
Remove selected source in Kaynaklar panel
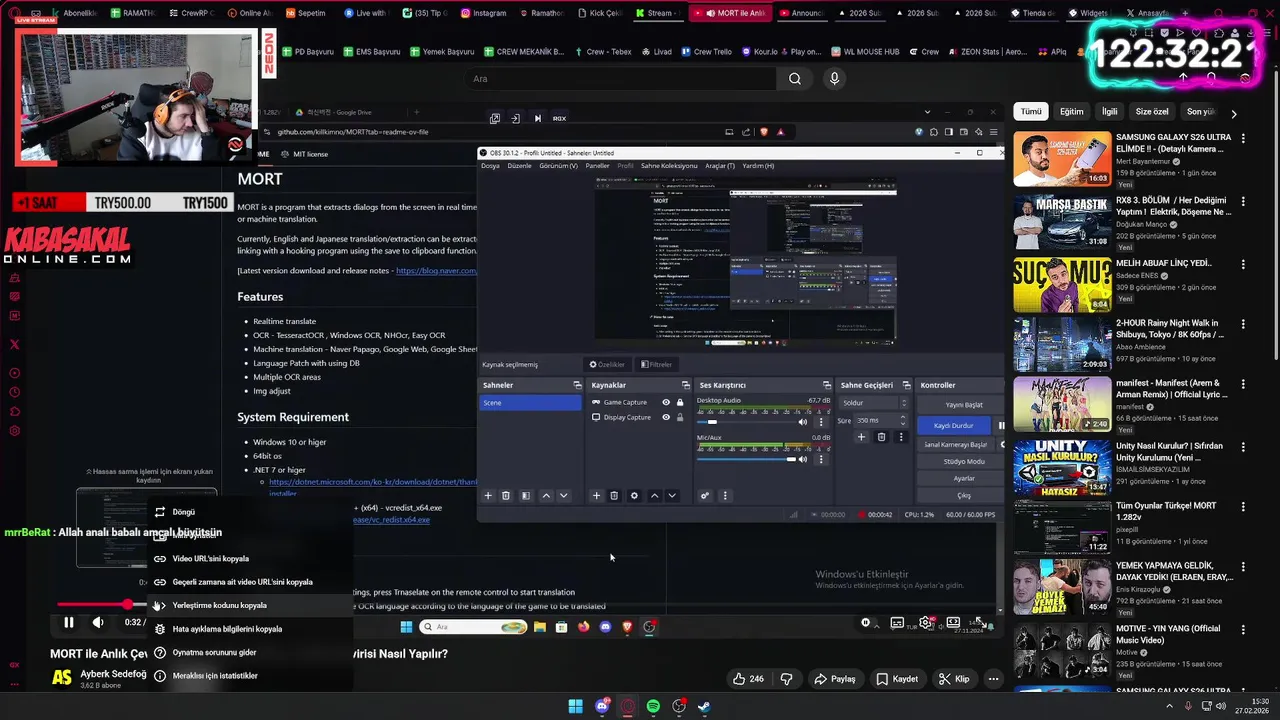(x=614, y=495)
